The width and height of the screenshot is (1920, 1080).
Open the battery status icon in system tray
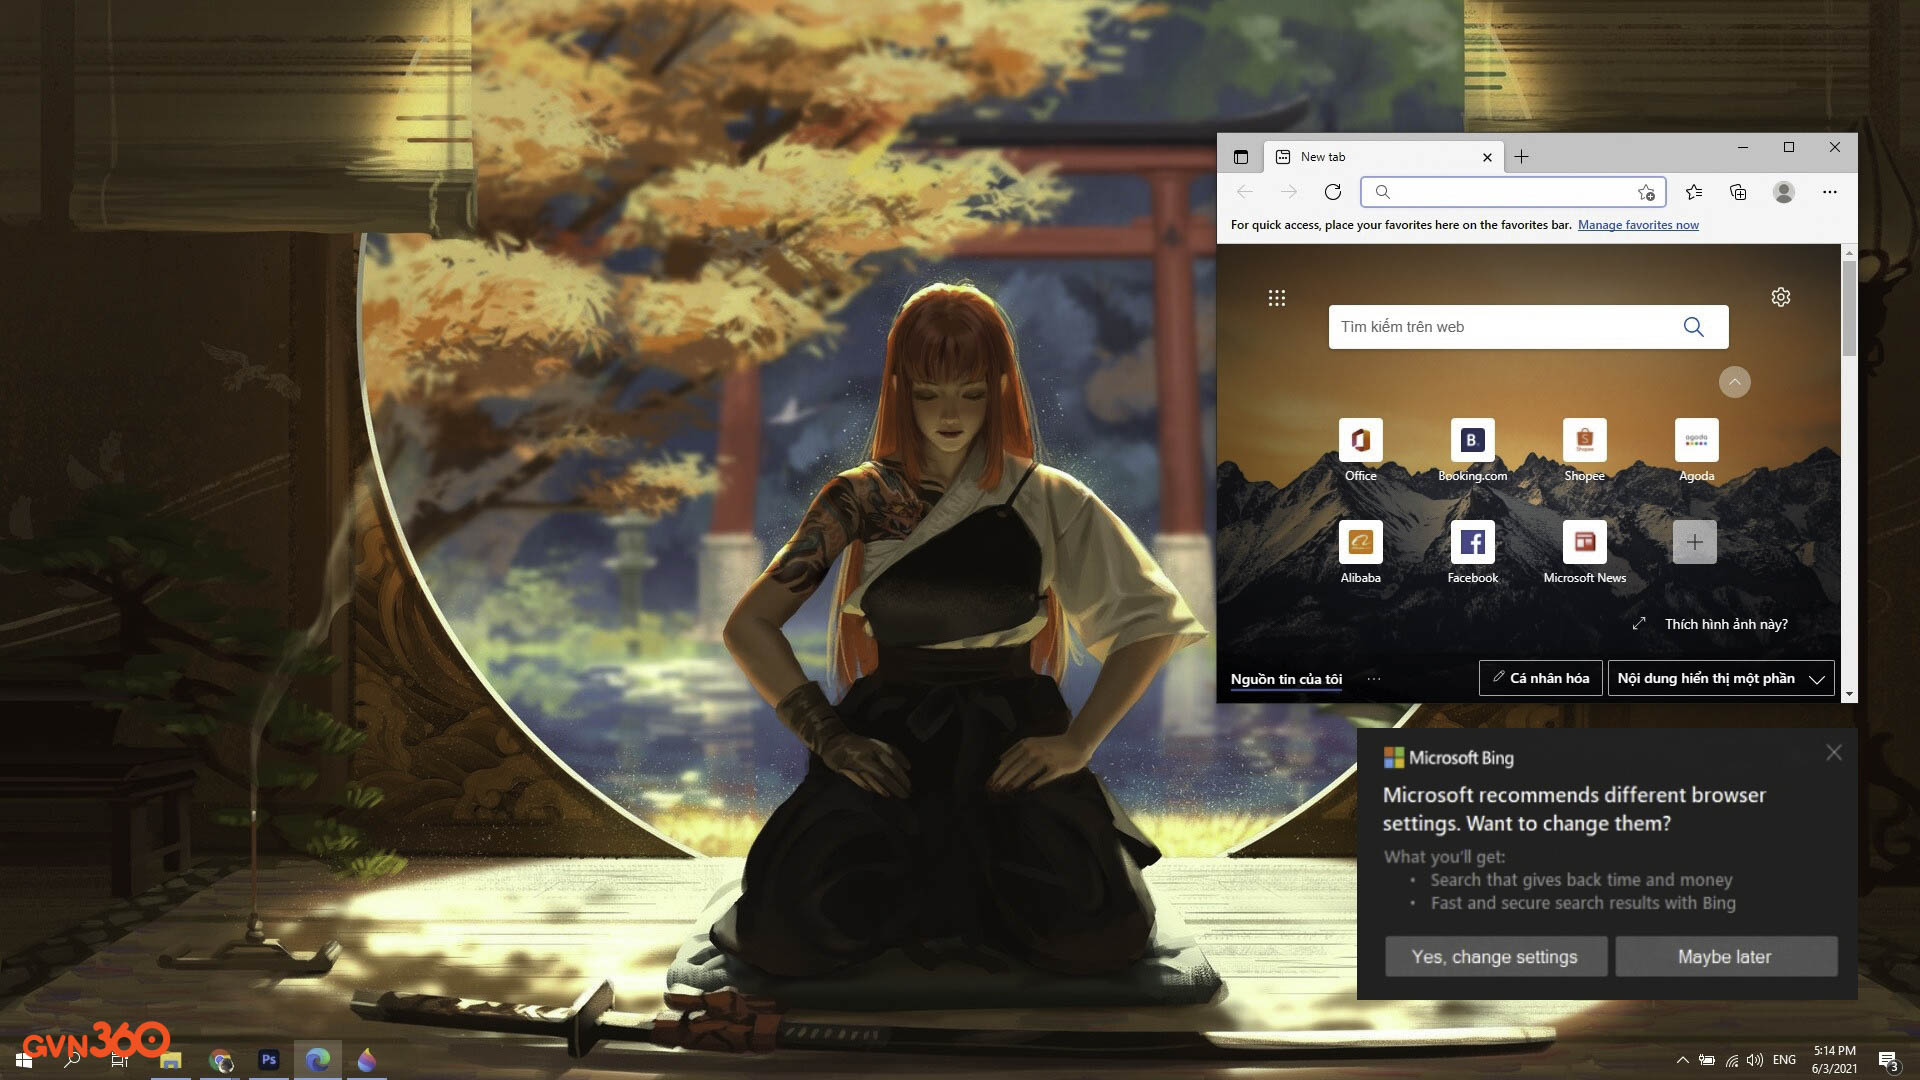point(1707,1060)
